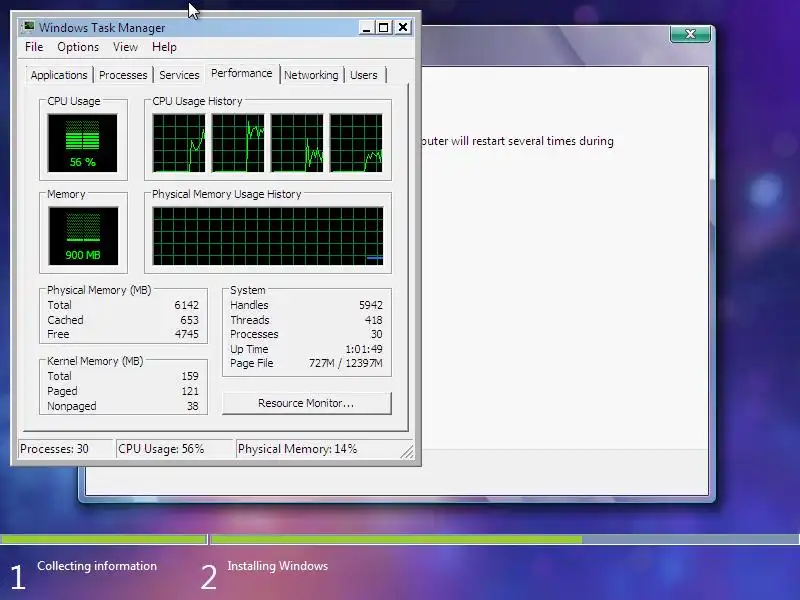Click the Task Manager resize grip

tap(407, 452)
